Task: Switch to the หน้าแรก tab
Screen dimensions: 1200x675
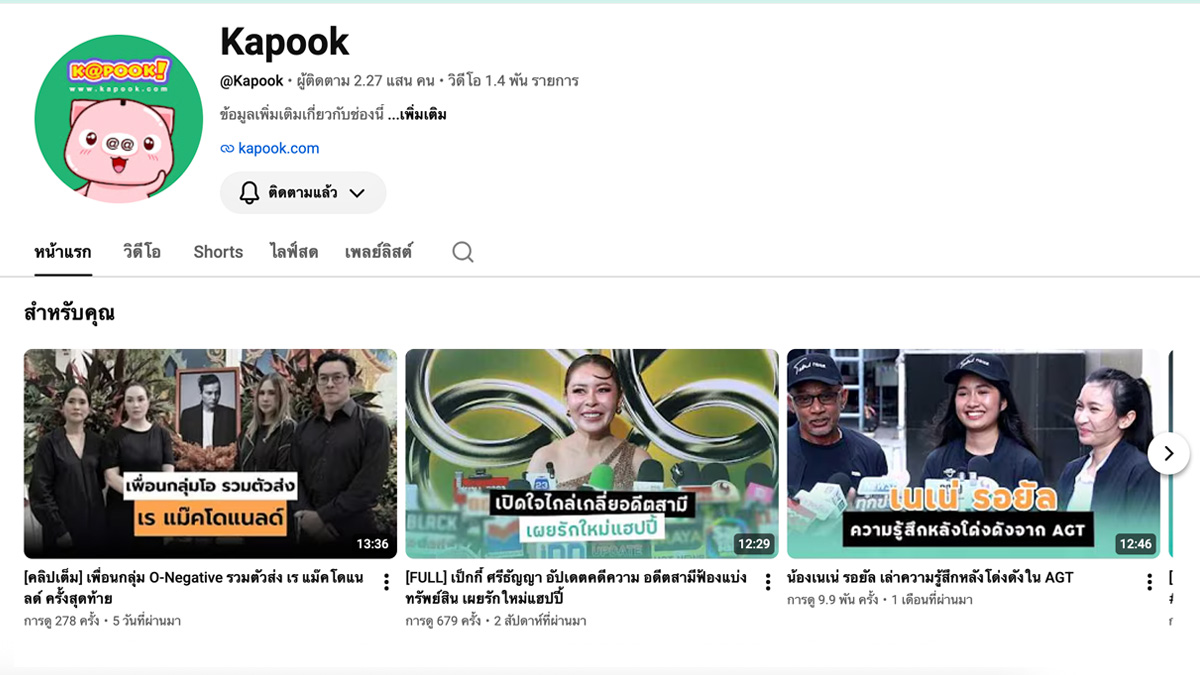Action: 63,252
